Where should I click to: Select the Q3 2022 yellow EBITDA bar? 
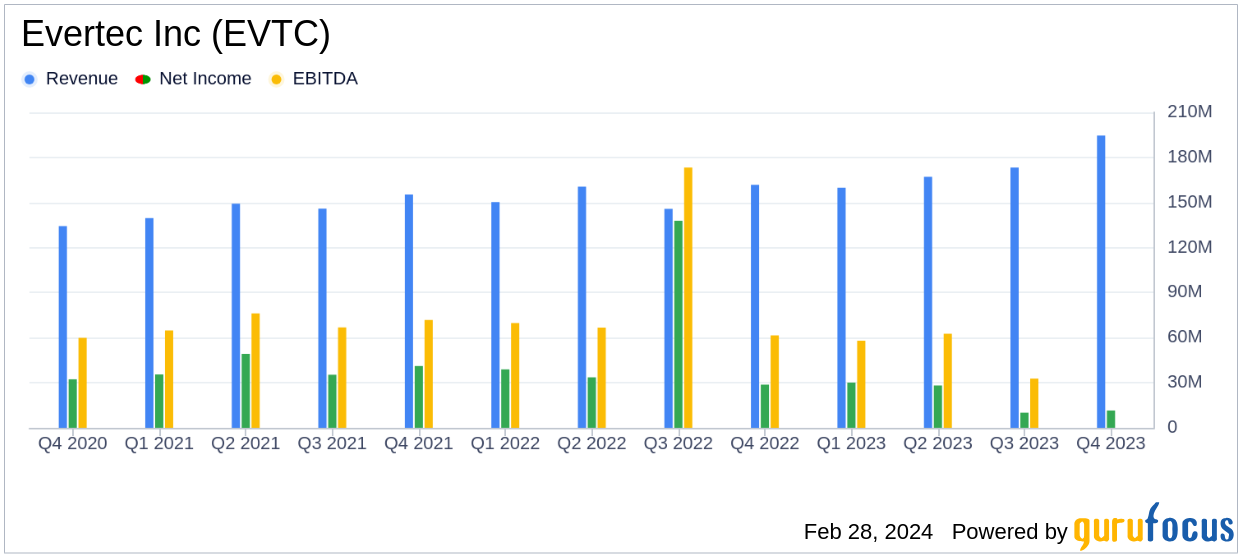[x=688, y=298]
